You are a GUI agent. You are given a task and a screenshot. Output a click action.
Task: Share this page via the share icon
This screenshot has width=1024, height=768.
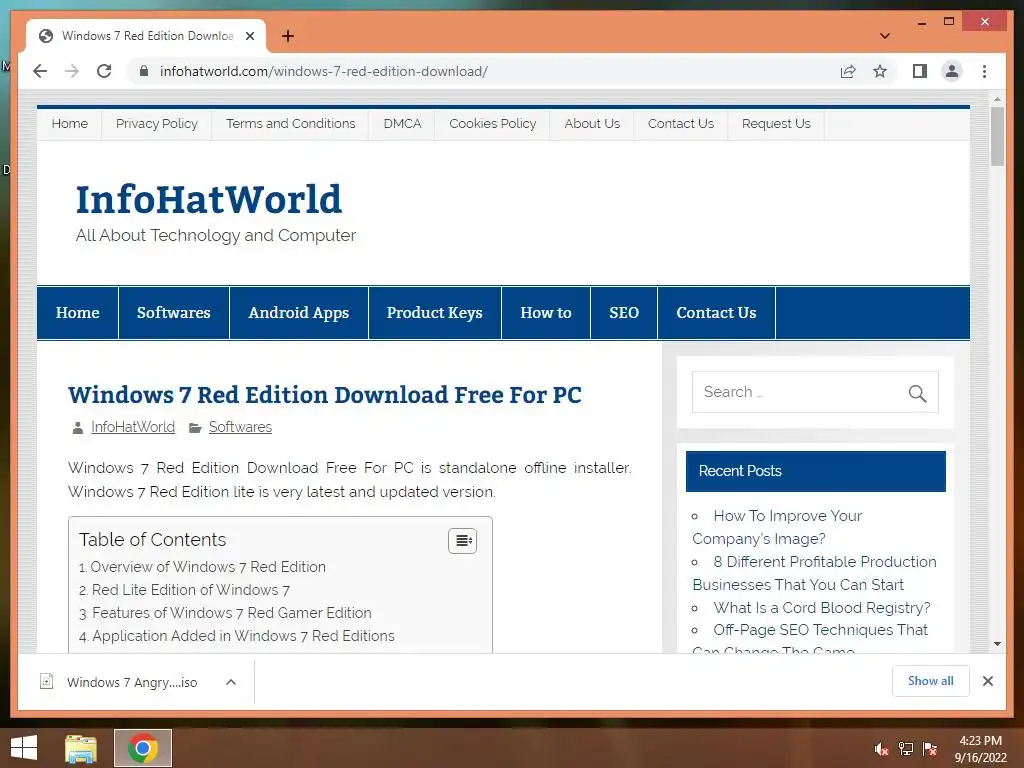tap(848, 71)
